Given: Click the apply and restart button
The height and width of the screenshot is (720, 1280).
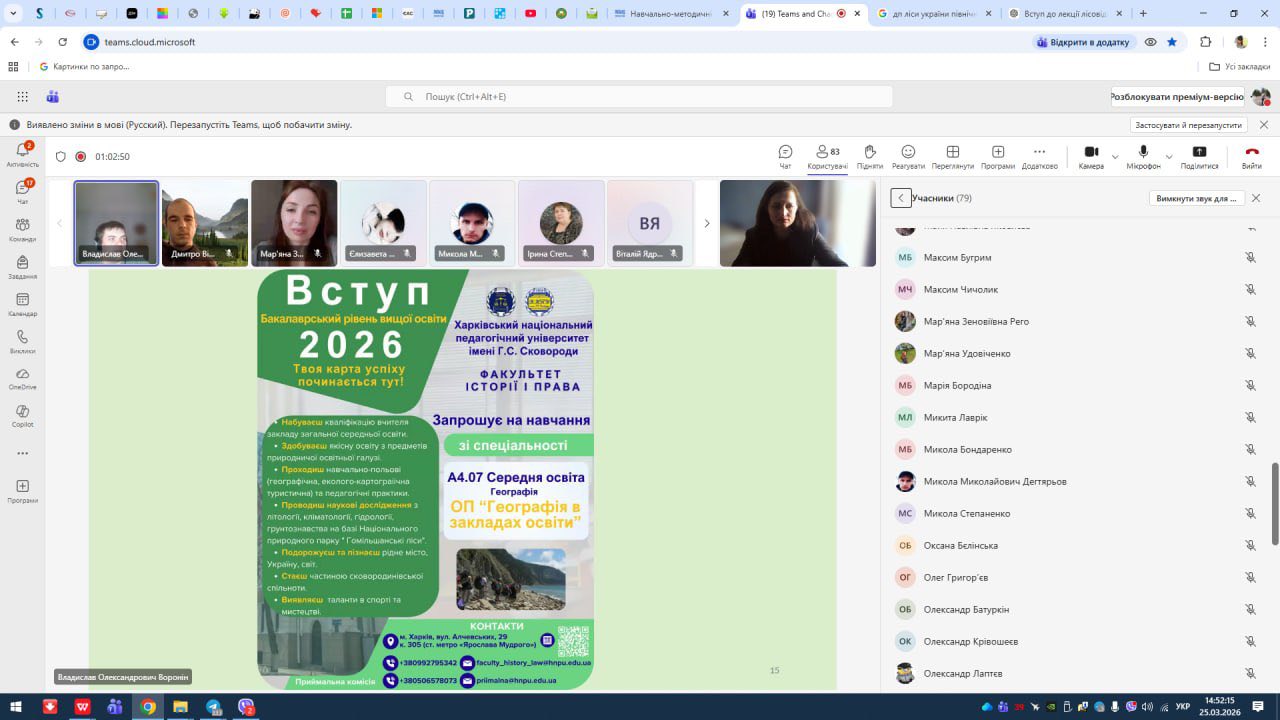Looking at the screenshot, I should pos(1188,125).
